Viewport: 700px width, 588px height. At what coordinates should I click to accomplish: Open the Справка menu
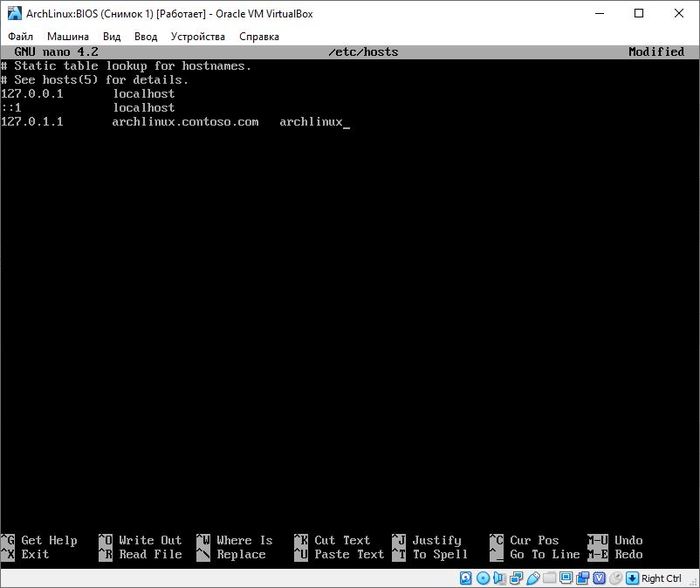259,37
